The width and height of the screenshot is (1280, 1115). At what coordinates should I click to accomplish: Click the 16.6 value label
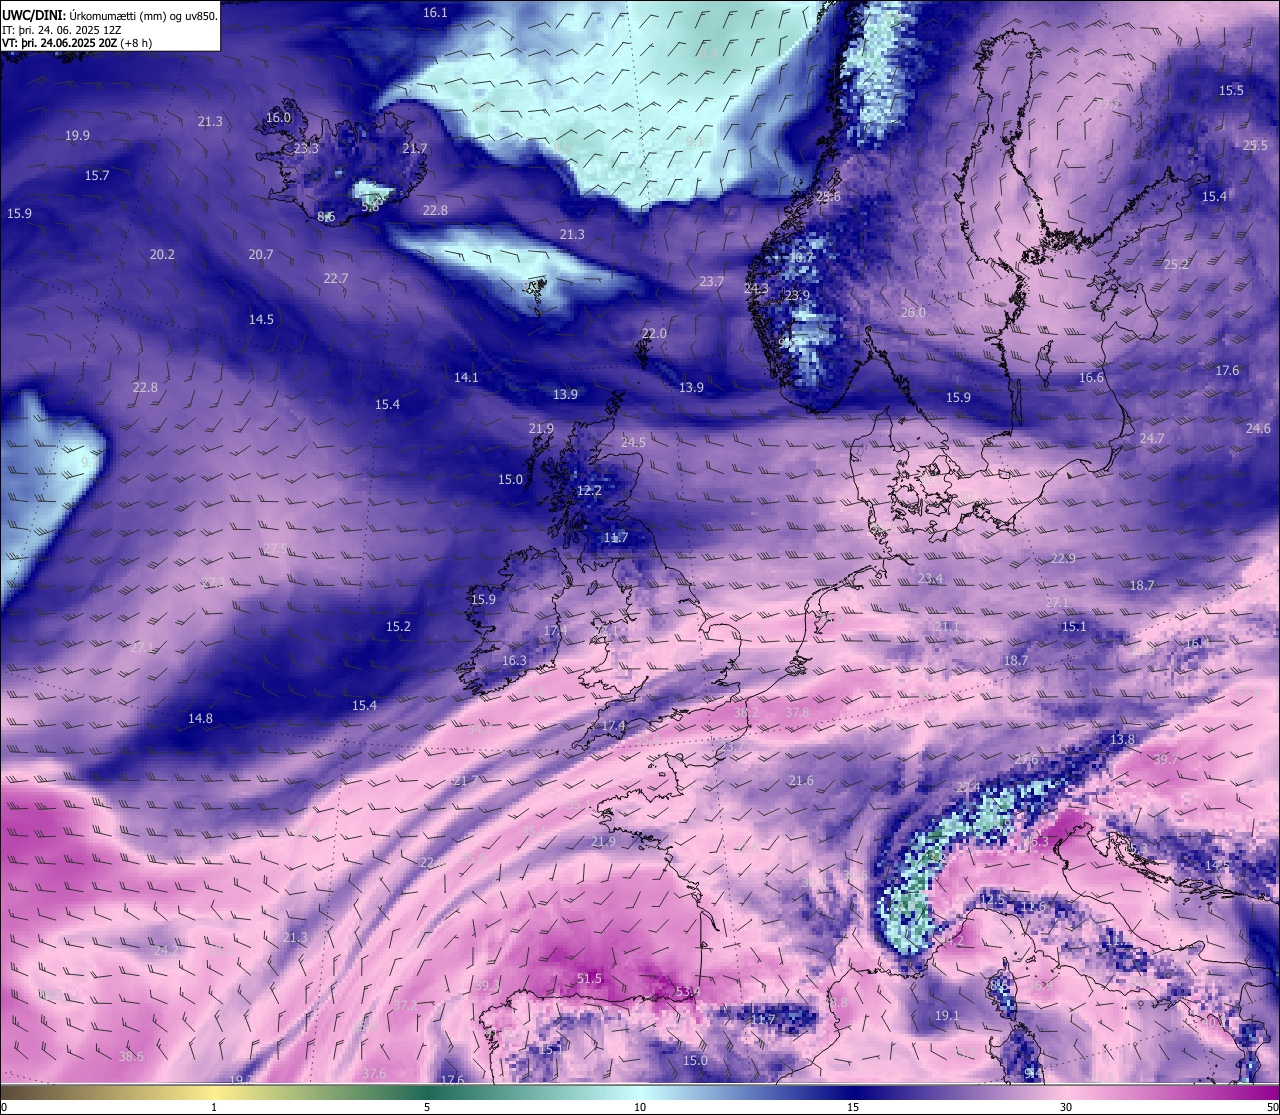tap(1092, 377)
